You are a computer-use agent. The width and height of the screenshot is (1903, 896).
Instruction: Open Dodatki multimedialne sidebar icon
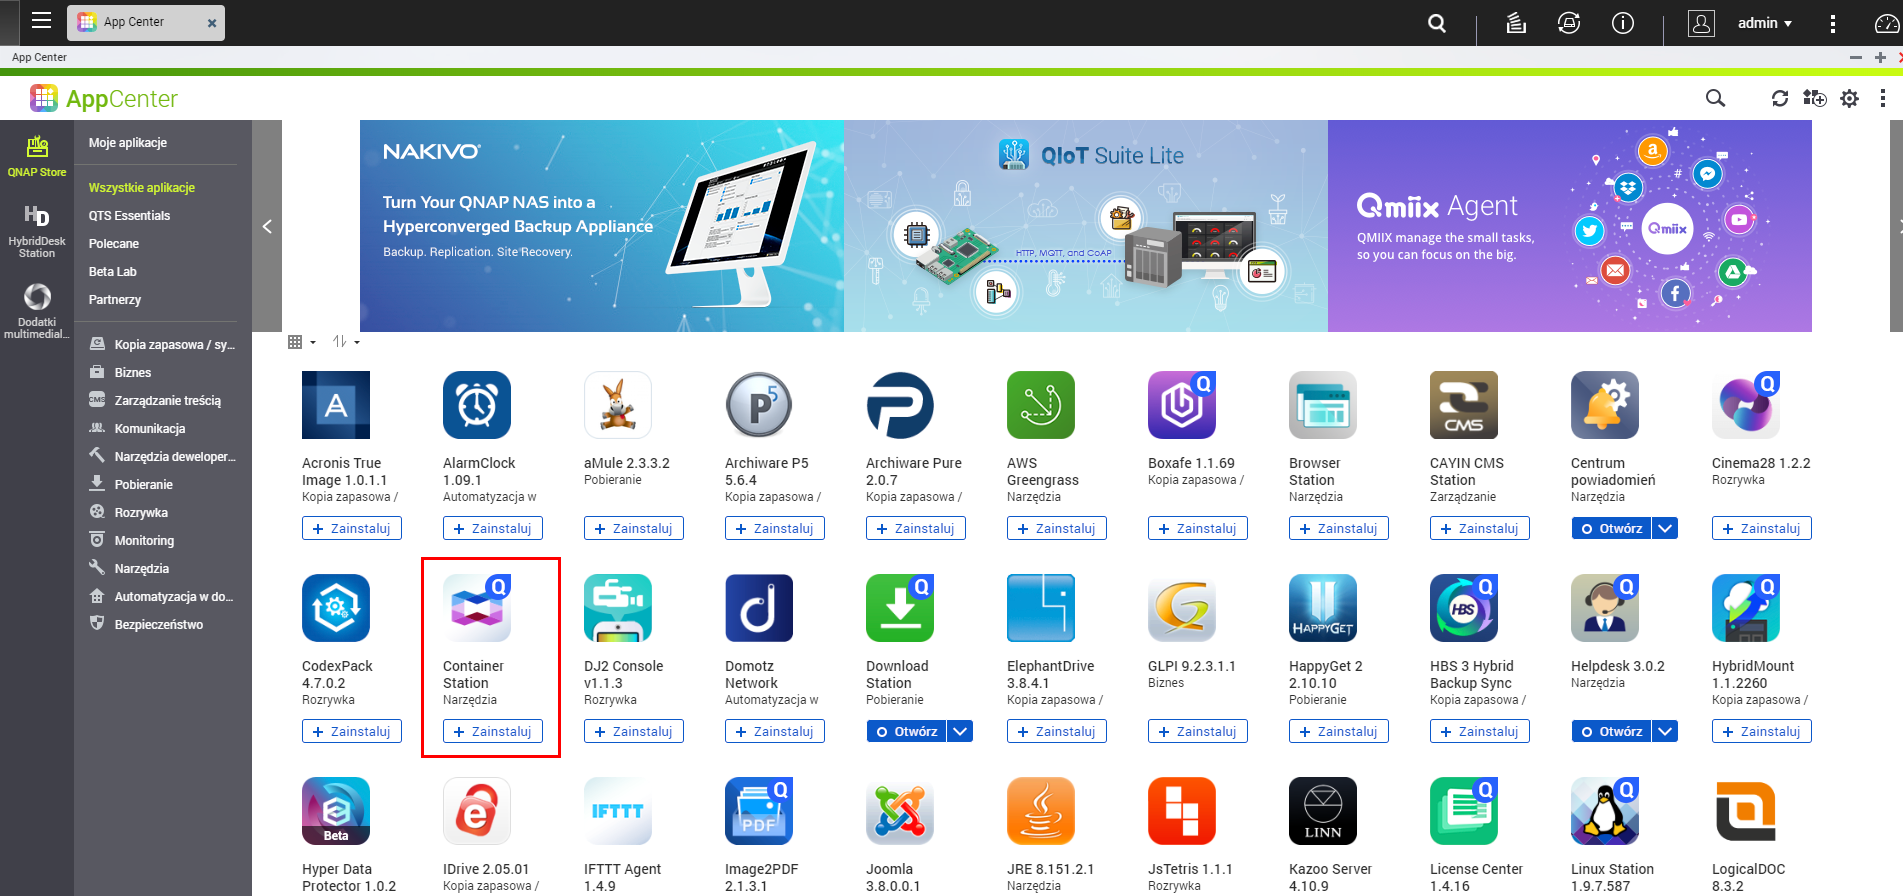pyautogui.click(x=37, y=311)
